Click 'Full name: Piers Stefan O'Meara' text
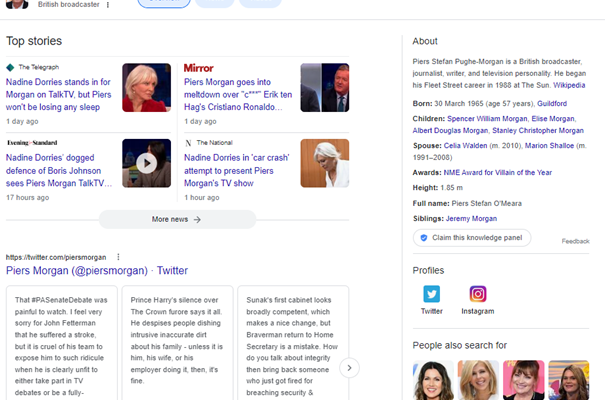This screenshot has width=605, height=400. pyautogui.click(x=467, y=203)
